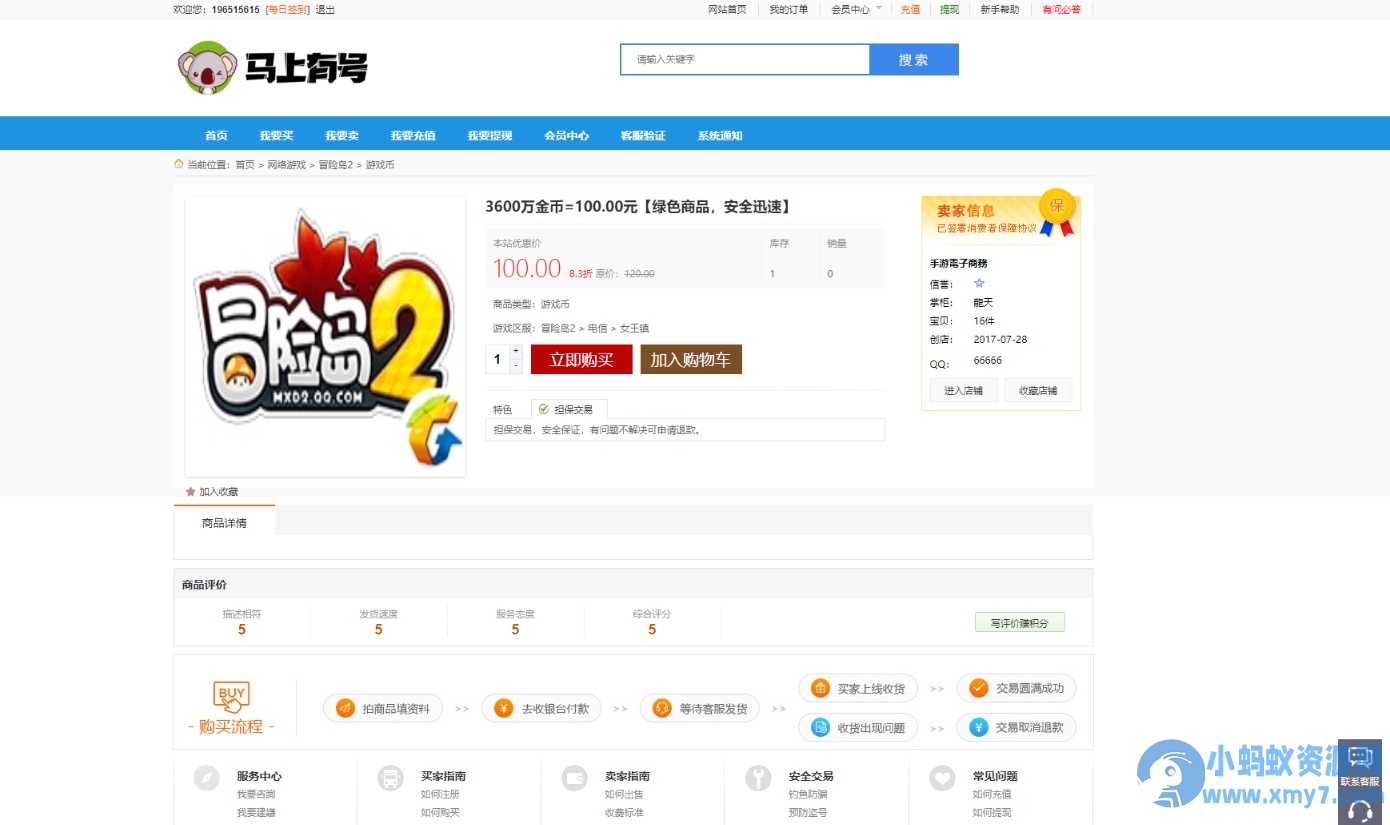Click the red 立即购买 button
This screenshot has height=825, width=1390.
tap(582, 360)
